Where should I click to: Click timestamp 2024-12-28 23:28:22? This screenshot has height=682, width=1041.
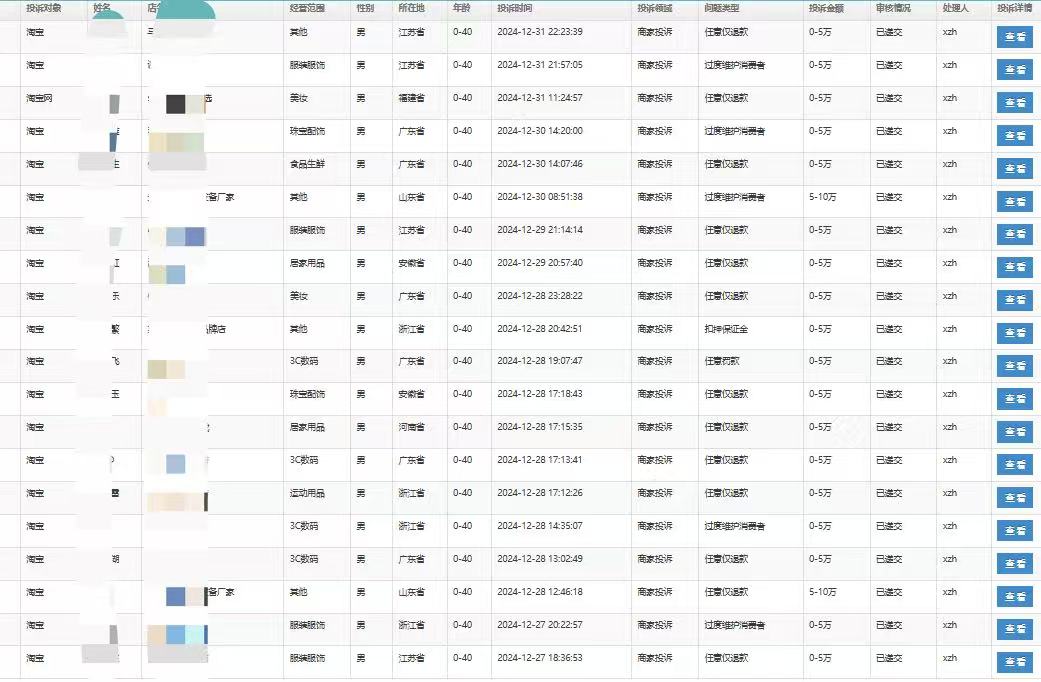click(x=540, y=296)
